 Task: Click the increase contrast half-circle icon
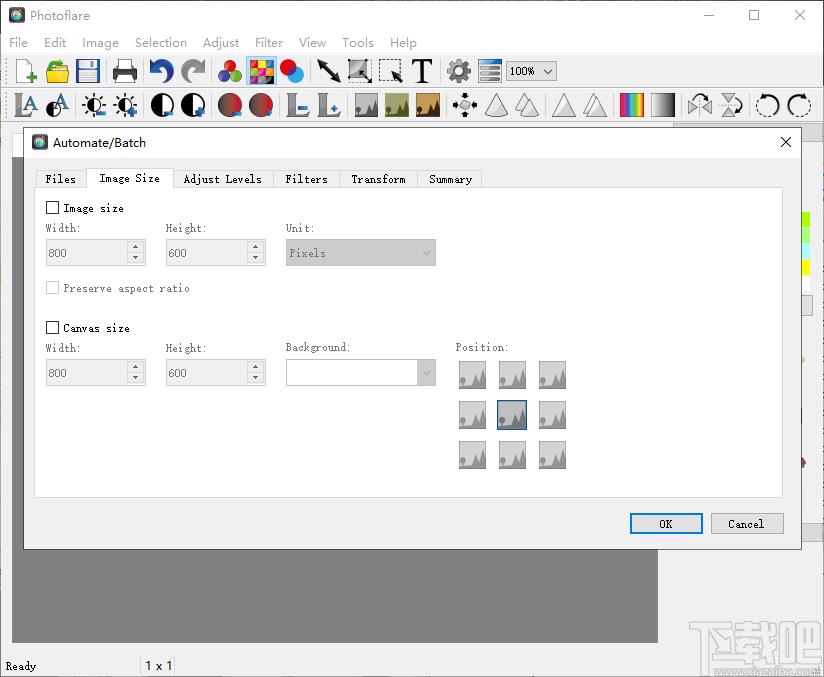pyautogui.click(x=193, y=105)
